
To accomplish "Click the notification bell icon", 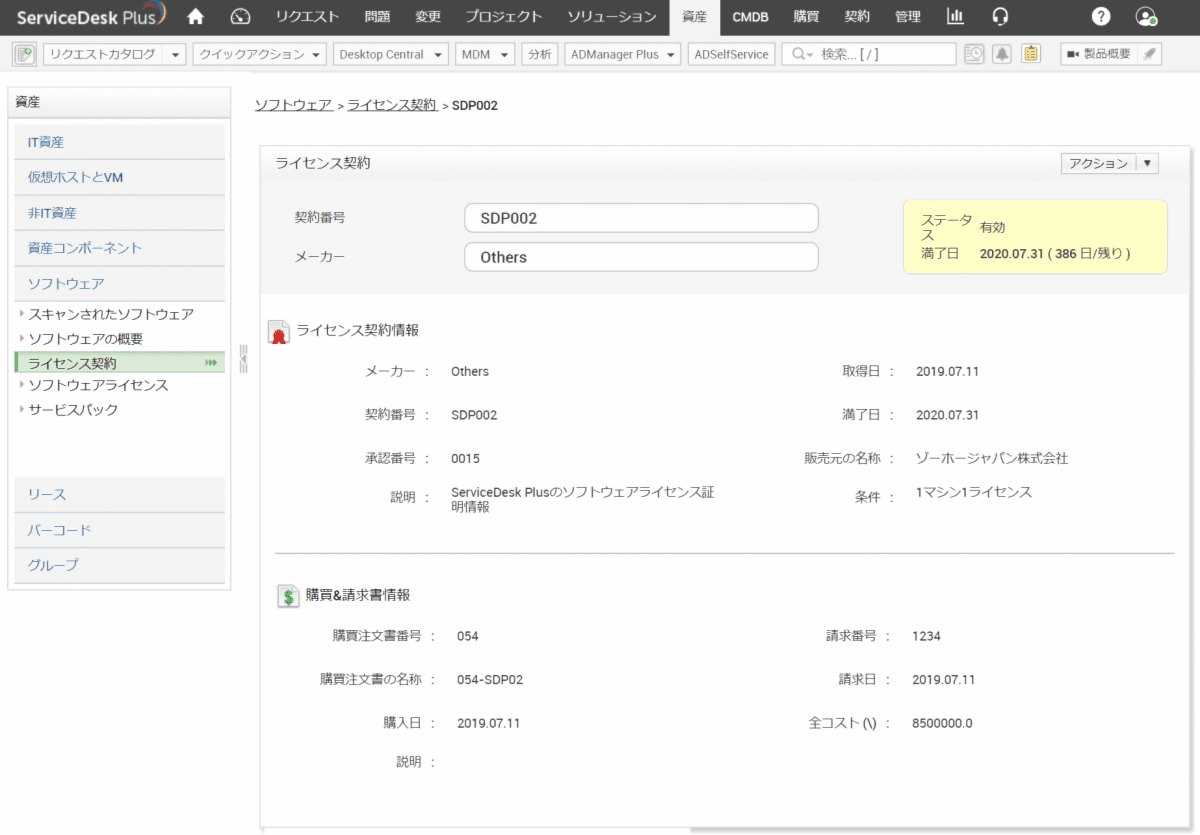I will pyautogui.click(x=1002, y=54).
